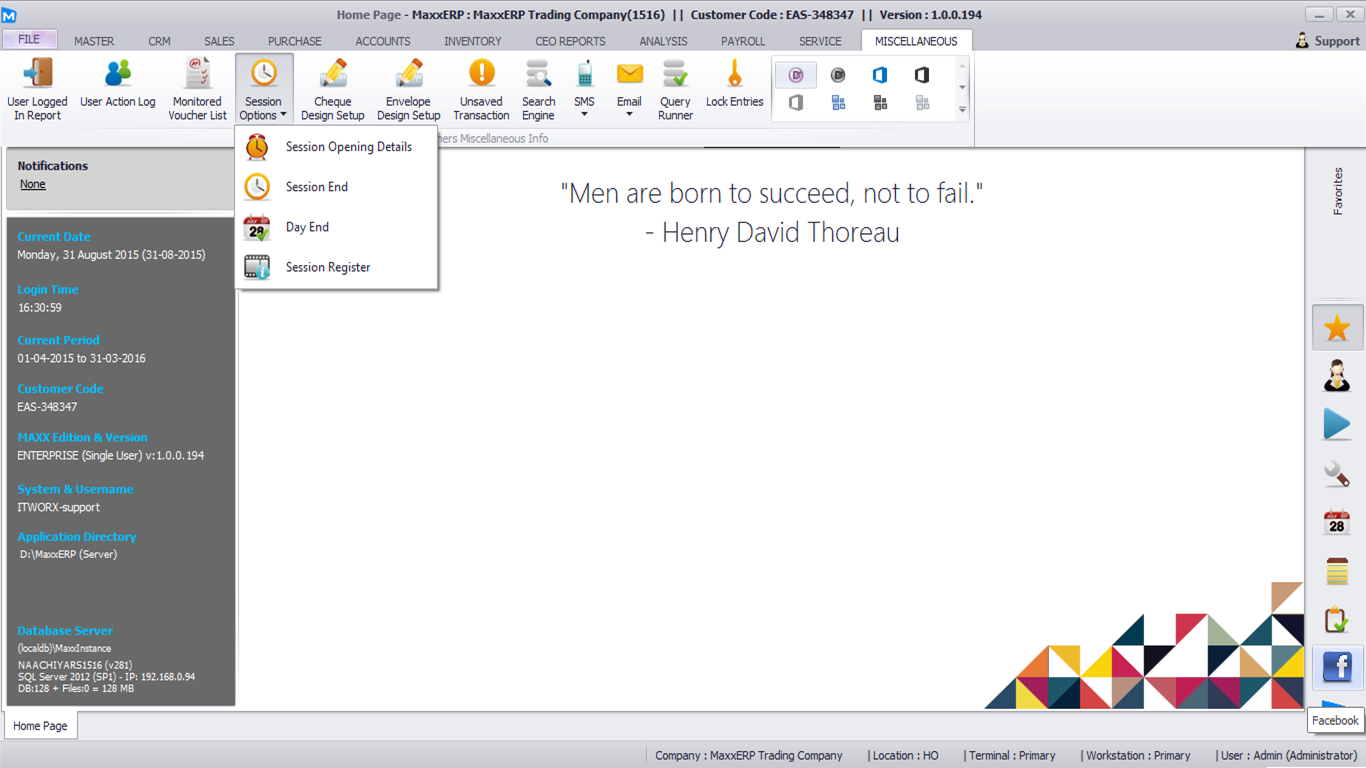Click the None notifications link
1366x768 pixels.
(x=33, y=184)
